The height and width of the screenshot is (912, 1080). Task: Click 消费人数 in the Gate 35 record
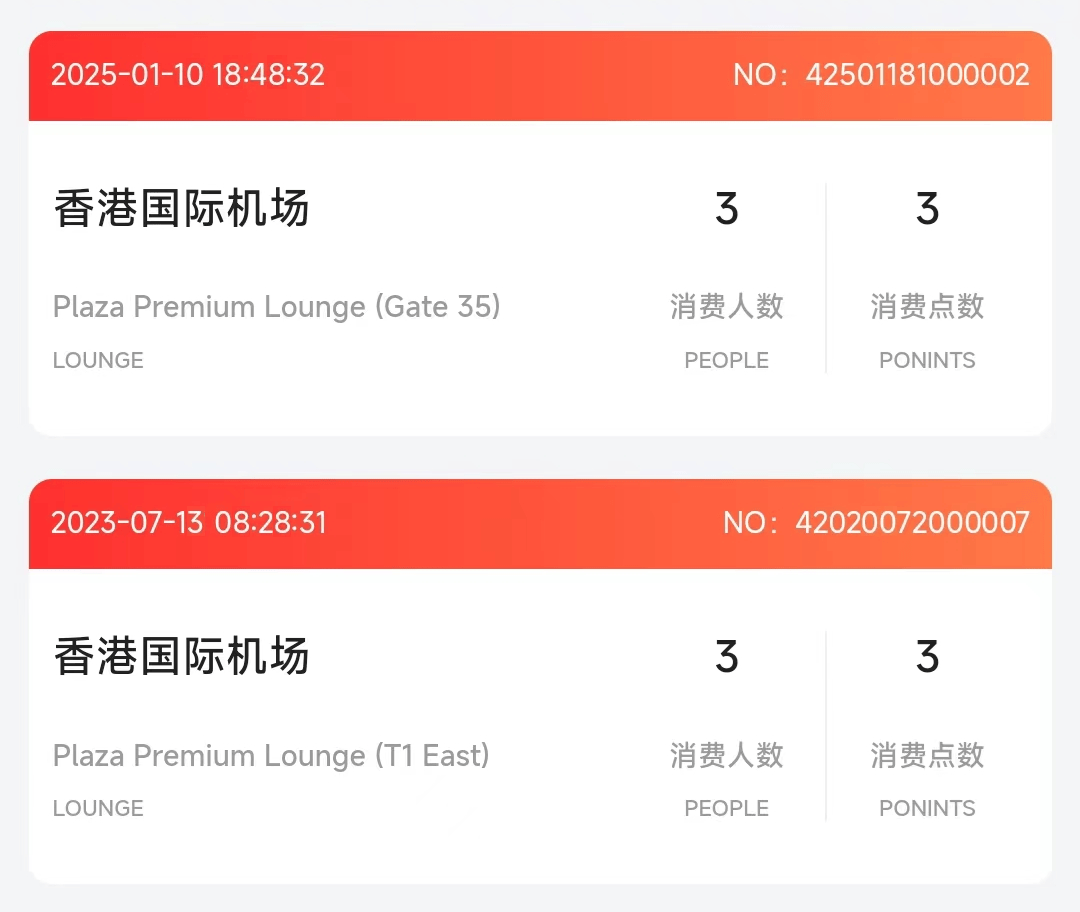[727, 306]
